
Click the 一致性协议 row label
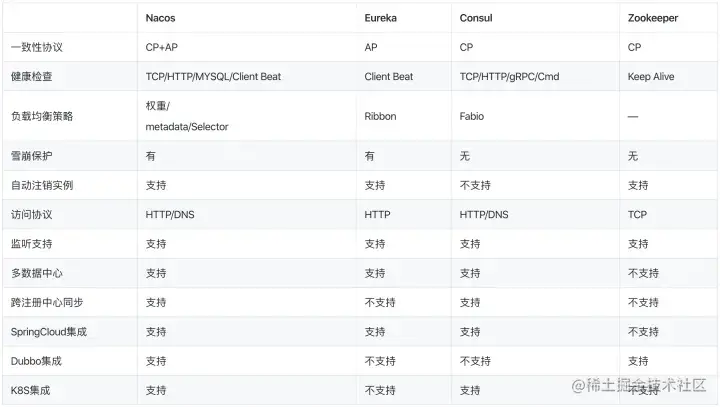coord(37,47)
